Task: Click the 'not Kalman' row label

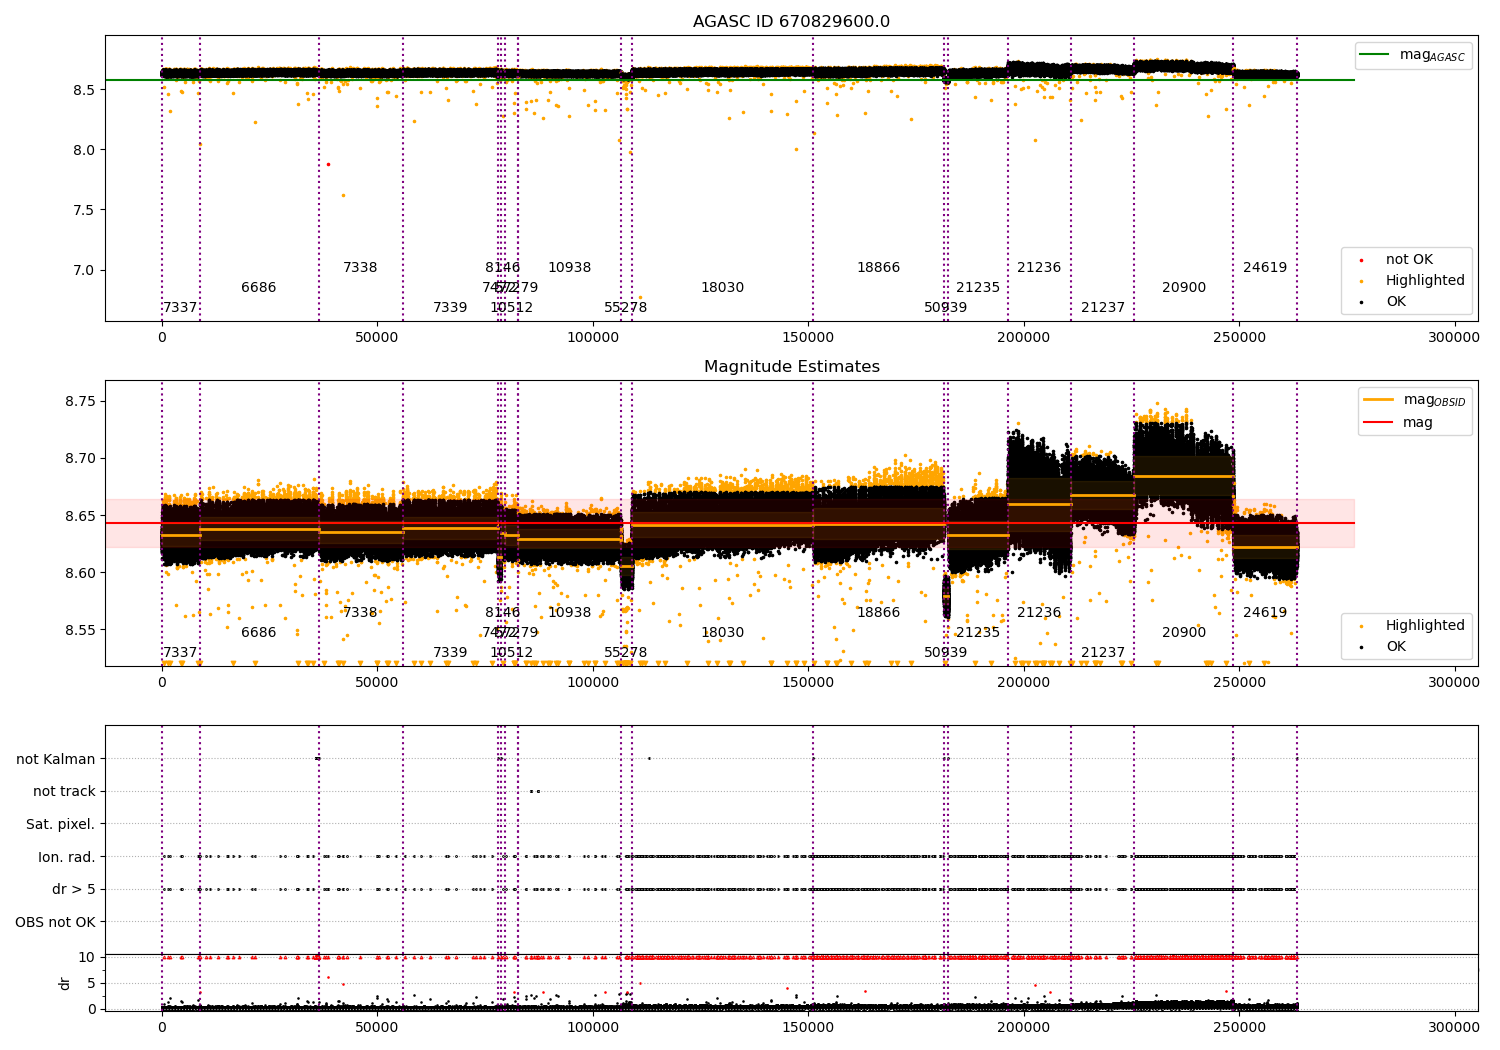Action: point(56,759)
